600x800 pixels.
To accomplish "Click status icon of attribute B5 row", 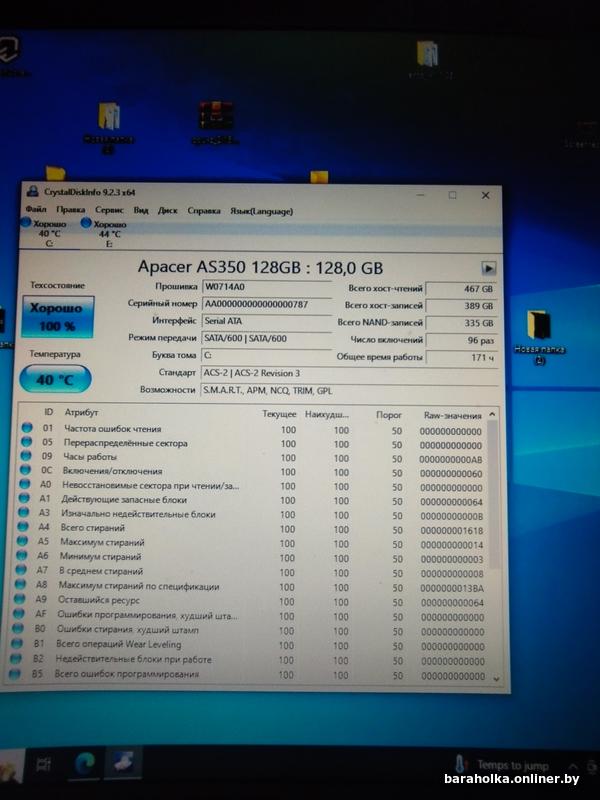I will pyautogui.click(x=15, y=673).
